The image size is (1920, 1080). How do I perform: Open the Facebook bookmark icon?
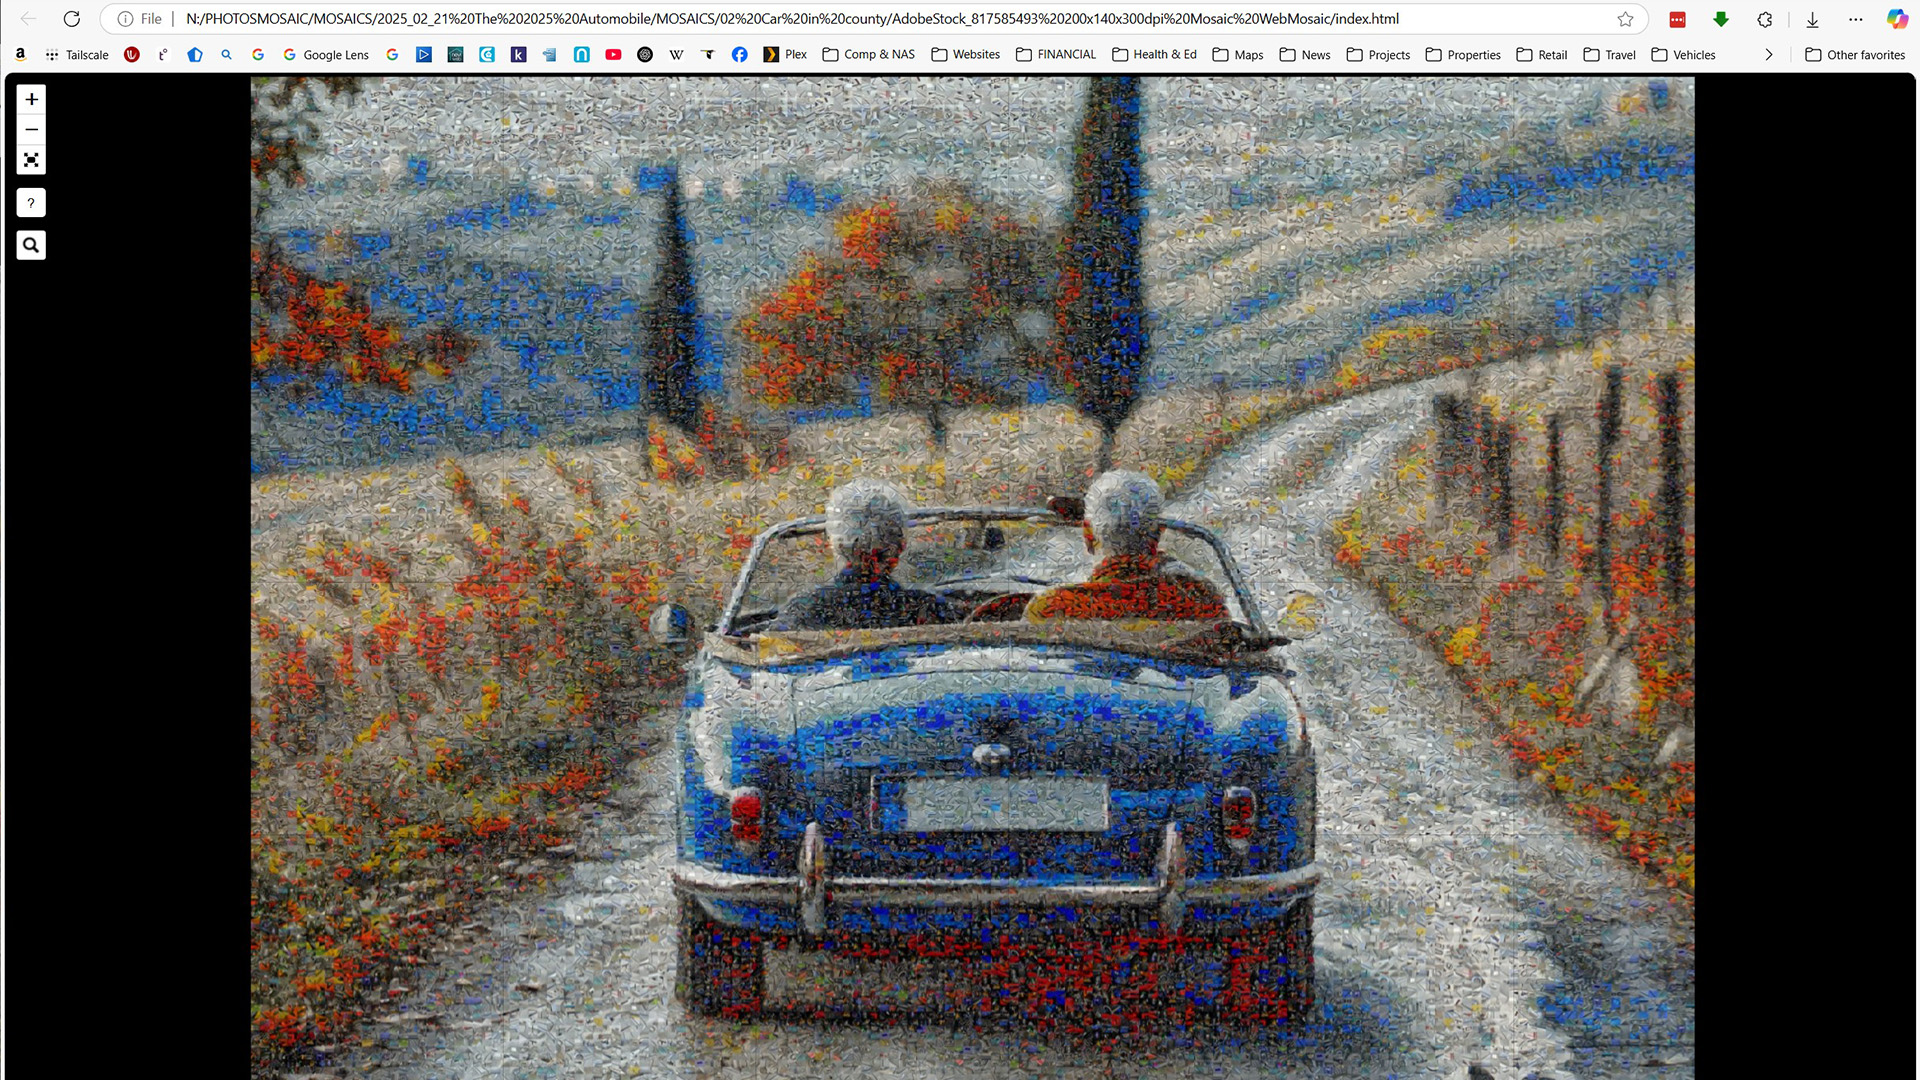[x=739, y=54]
